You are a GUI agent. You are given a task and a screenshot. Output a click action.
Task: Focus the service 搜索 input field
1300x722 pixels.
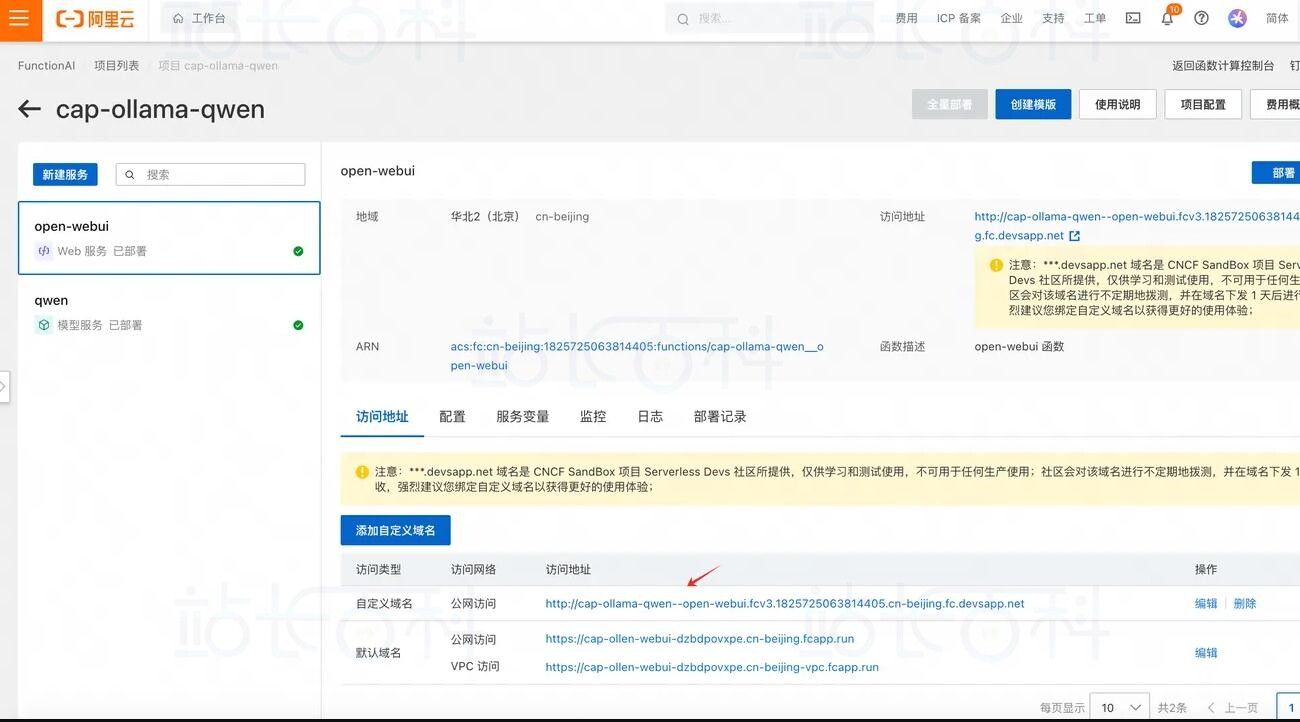[210, 174]
